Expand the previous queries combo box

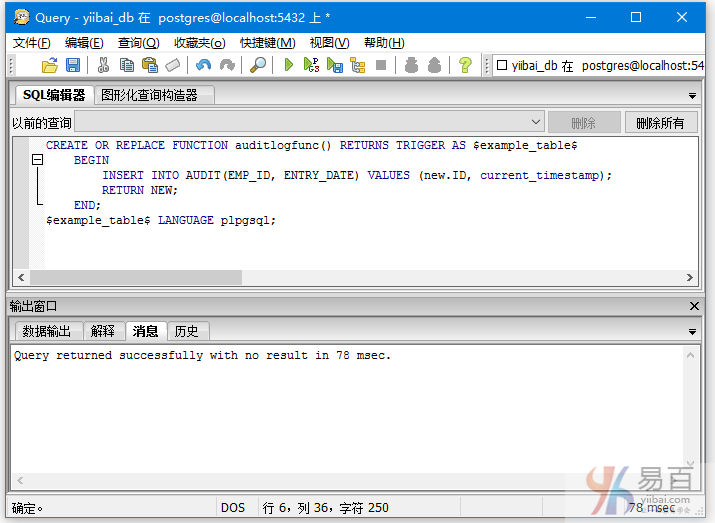pyautogui.click(x=535, y=123)
